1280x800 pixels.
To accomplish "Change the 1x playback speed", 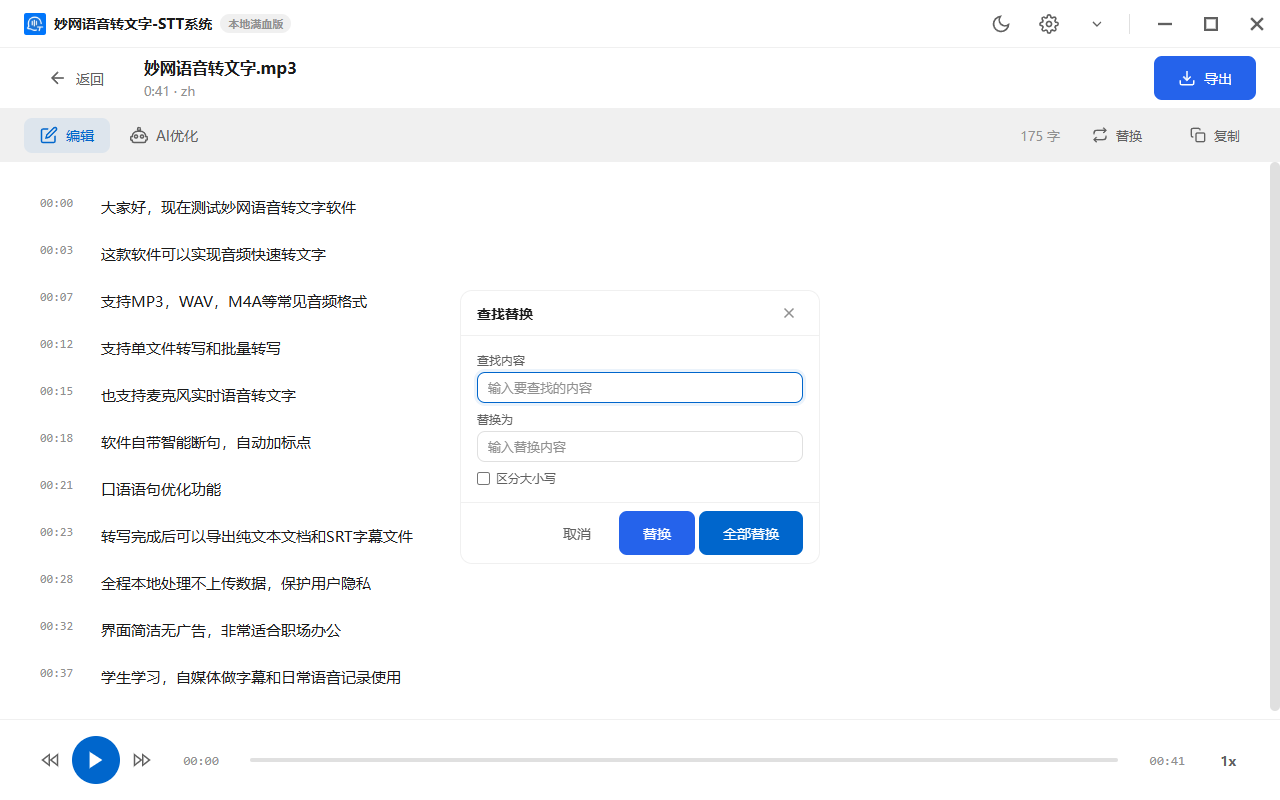I will pos(1228,761).
